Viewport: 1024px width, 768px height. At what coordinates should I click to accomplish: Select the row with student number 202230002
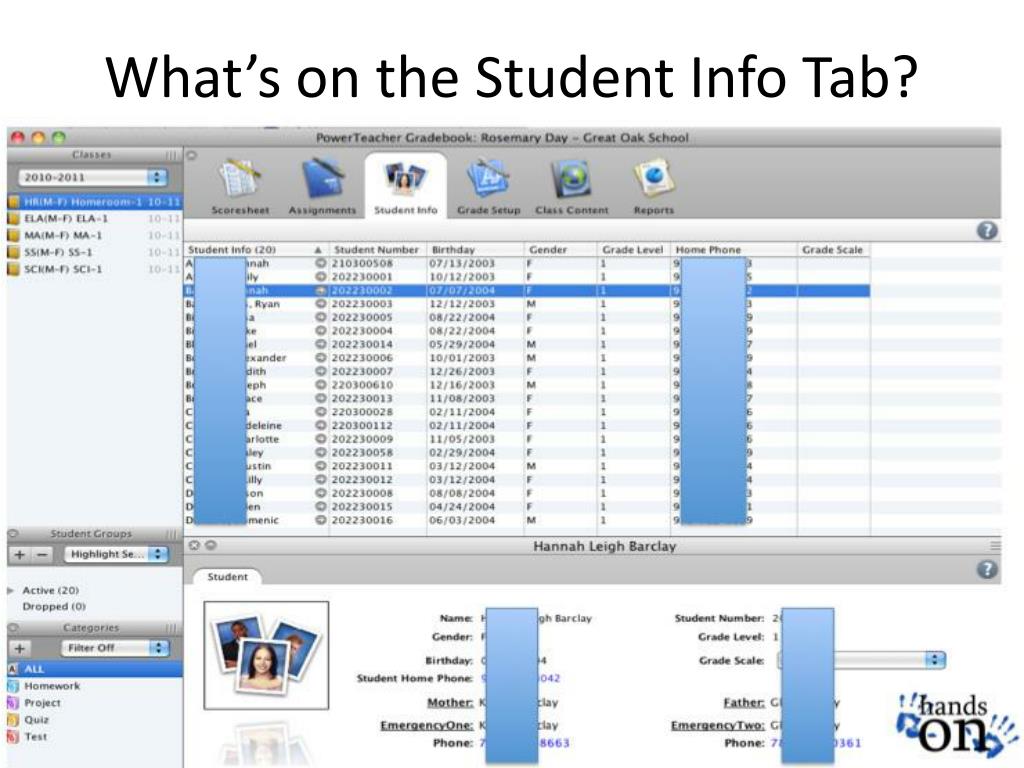click(x=527, y=291)
